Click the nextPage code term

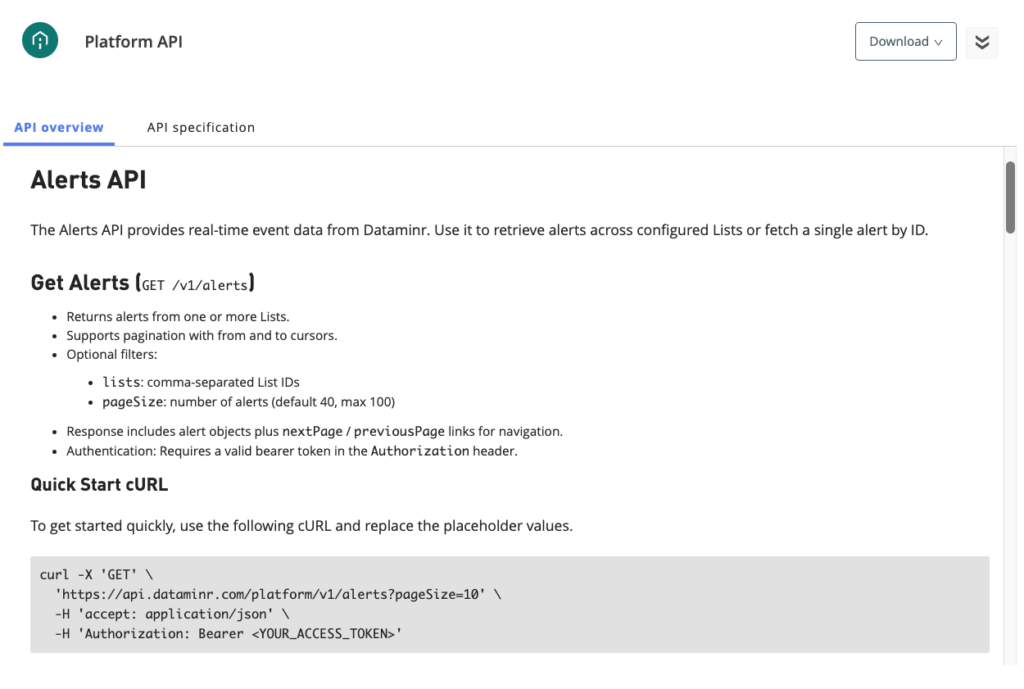point(314,432)
